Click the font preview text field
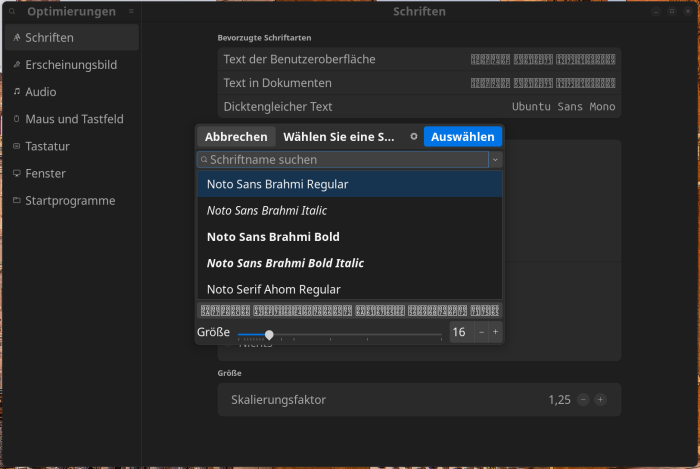This screenshot has width=700, height=469. [350, 311]
